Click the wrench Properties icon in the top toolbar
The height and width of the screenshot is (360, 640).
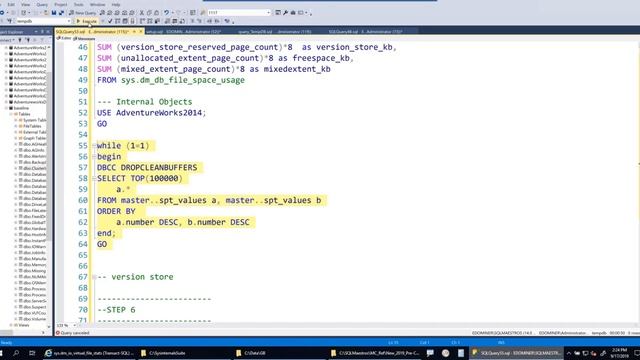285,13
